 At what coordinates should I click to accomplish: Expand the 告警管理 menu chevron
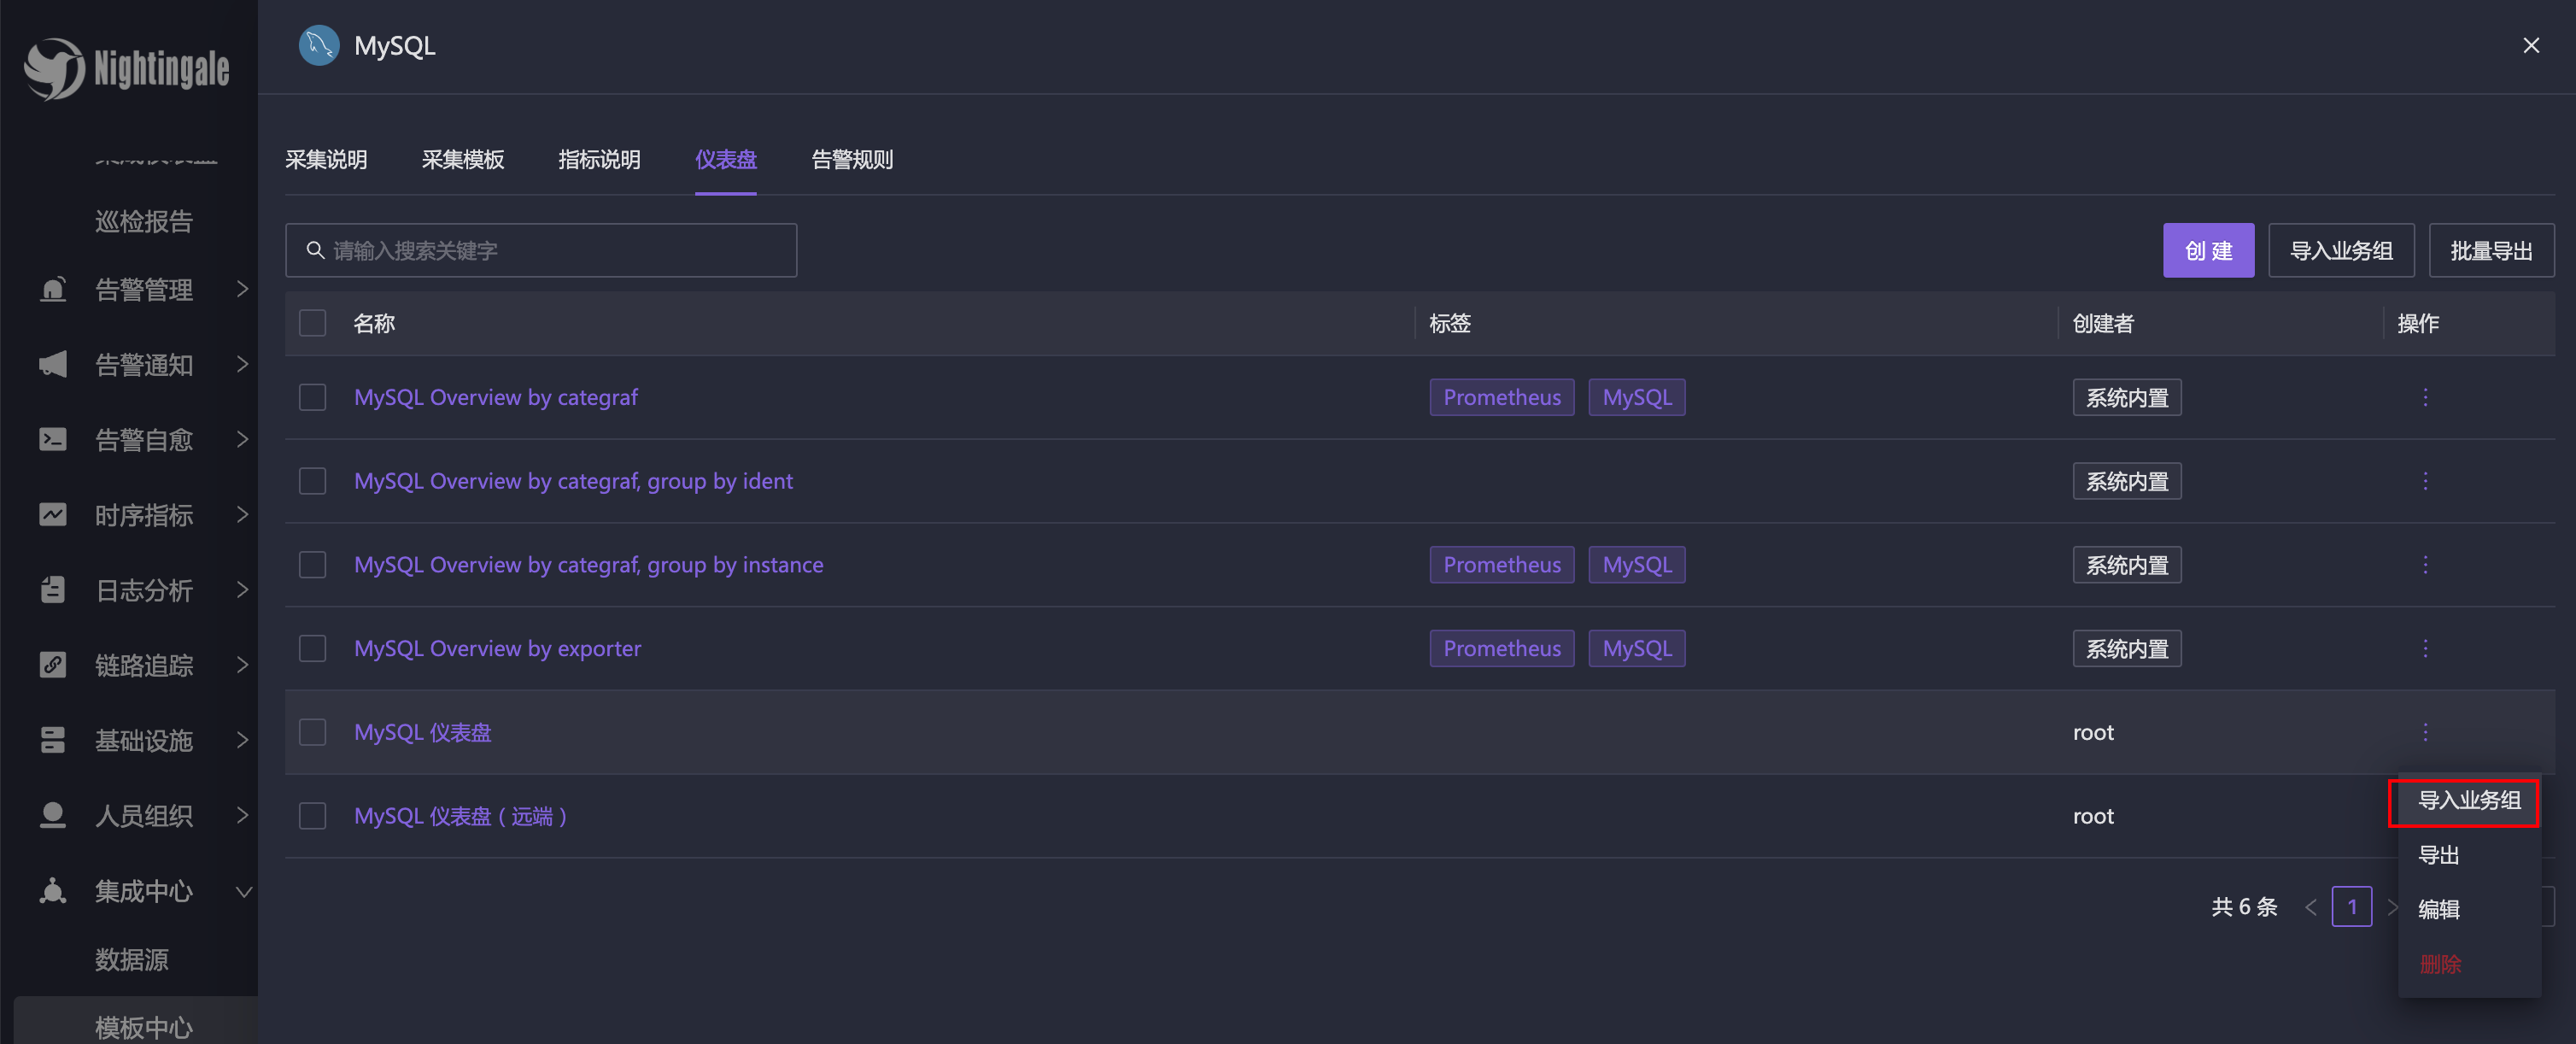(x=243, y=289)
